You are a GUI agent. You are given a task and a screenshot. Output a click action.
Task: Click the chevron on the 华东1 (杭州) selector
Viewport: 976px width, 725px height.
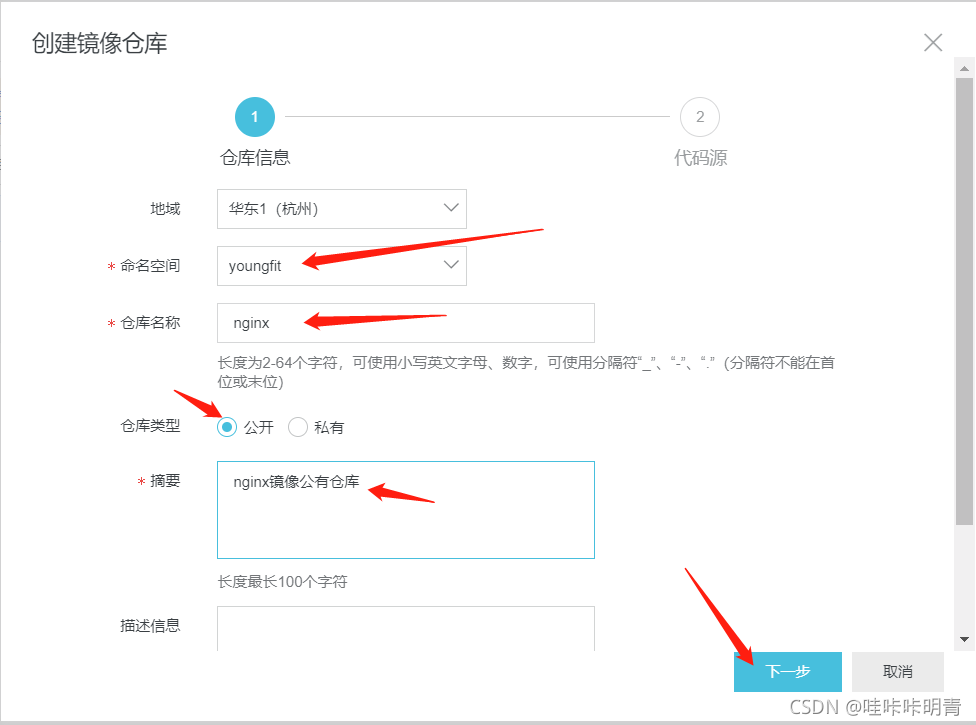452,208
